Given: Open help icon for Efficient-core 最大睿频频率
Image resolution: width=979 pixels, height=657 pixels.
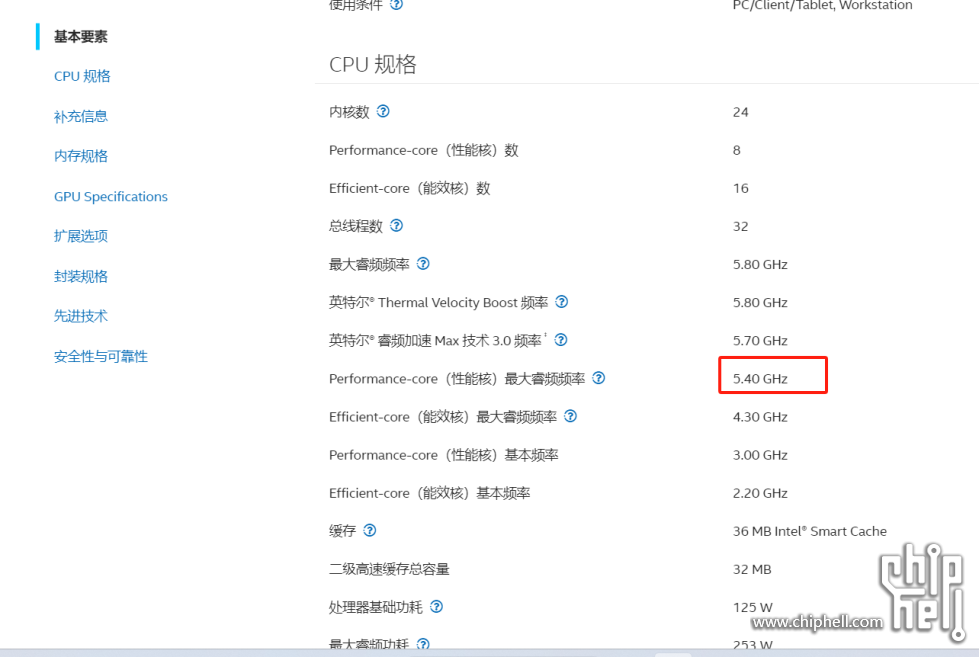Looking at the screenshot, I should pos(571,416).
